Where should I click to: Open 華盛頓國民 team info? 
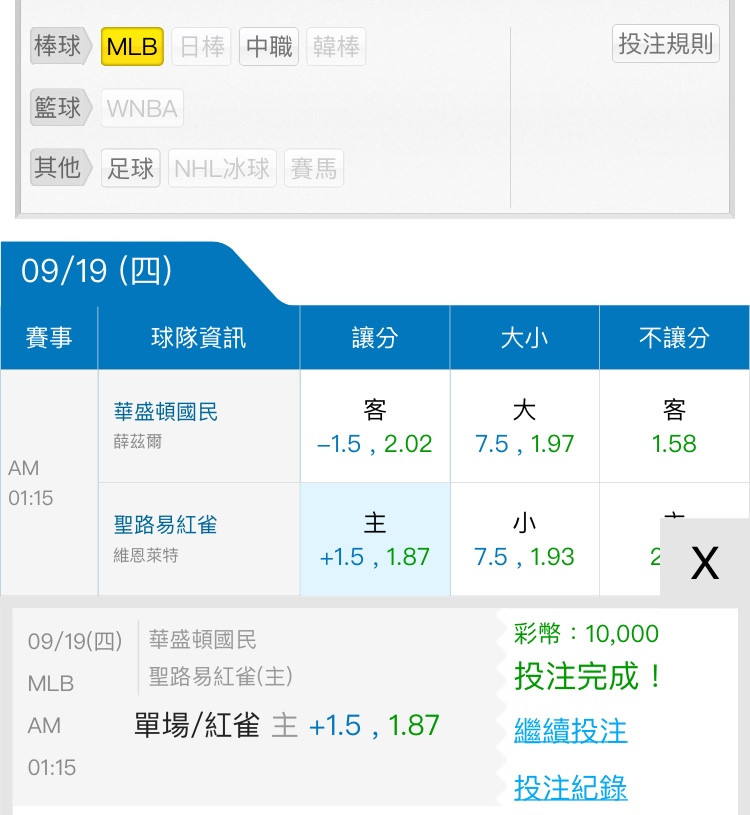coord(166,412)
